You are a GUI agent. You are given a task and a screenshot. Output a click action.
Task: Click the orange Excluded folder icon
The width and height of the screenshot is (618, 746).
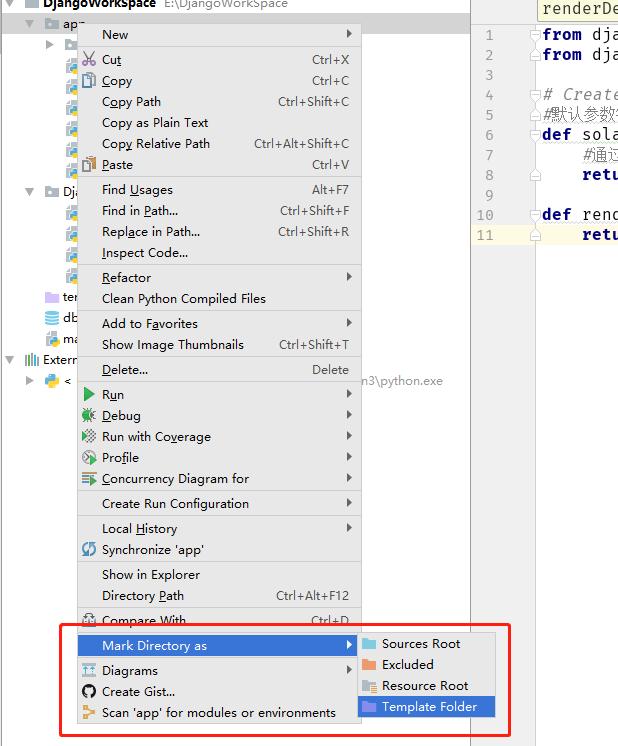369,665
